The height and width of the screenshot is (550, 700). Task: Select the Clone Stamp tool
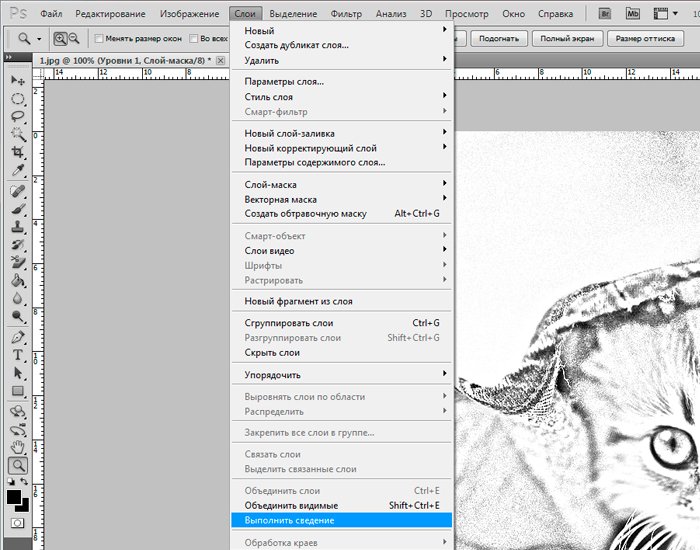click(x=17, y=227)
